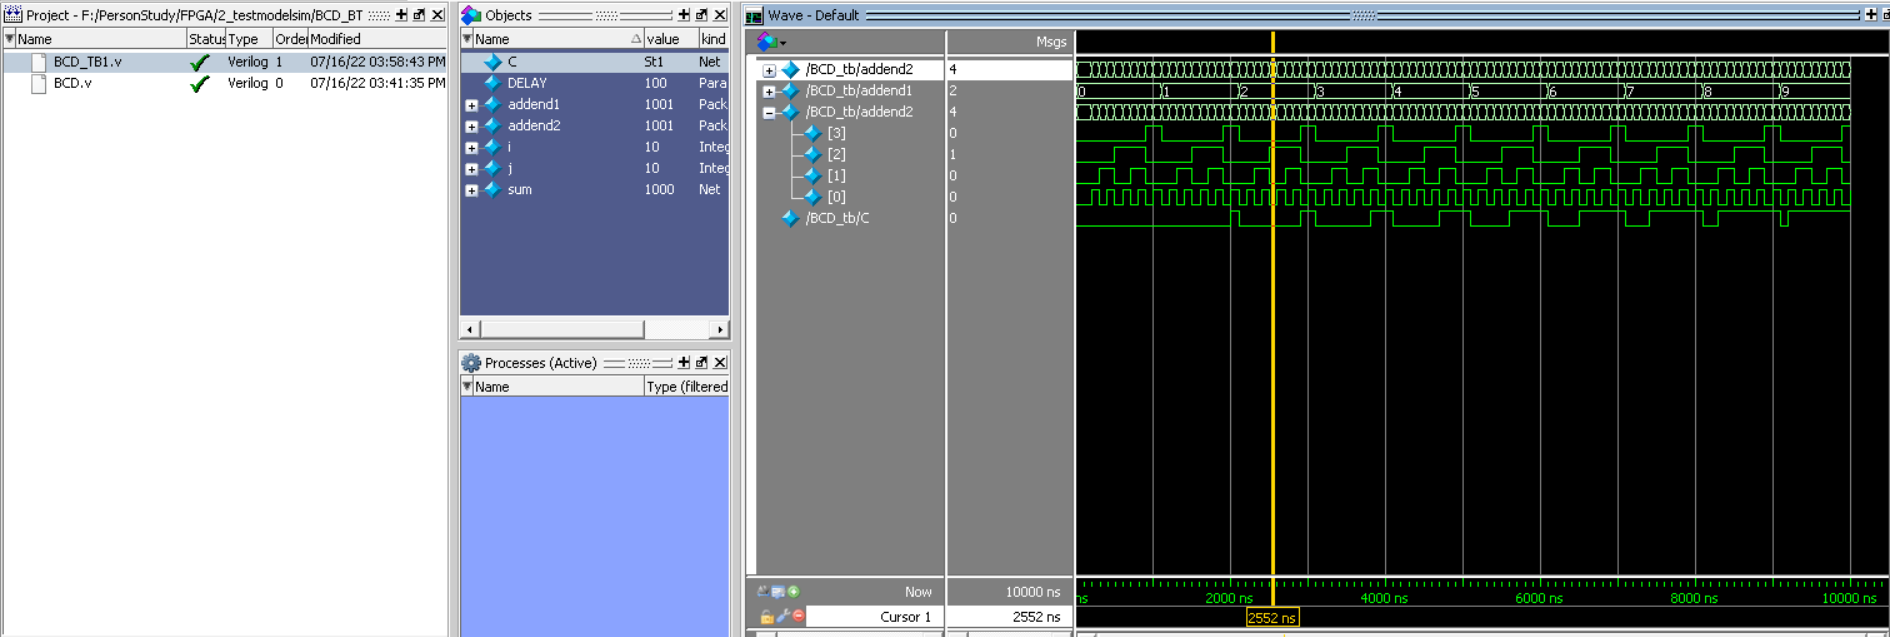Select bit [2] of addend2 in Wave
Image resolution: width=1890 pixels, height=637 pixels.
[x=836, y=154]
